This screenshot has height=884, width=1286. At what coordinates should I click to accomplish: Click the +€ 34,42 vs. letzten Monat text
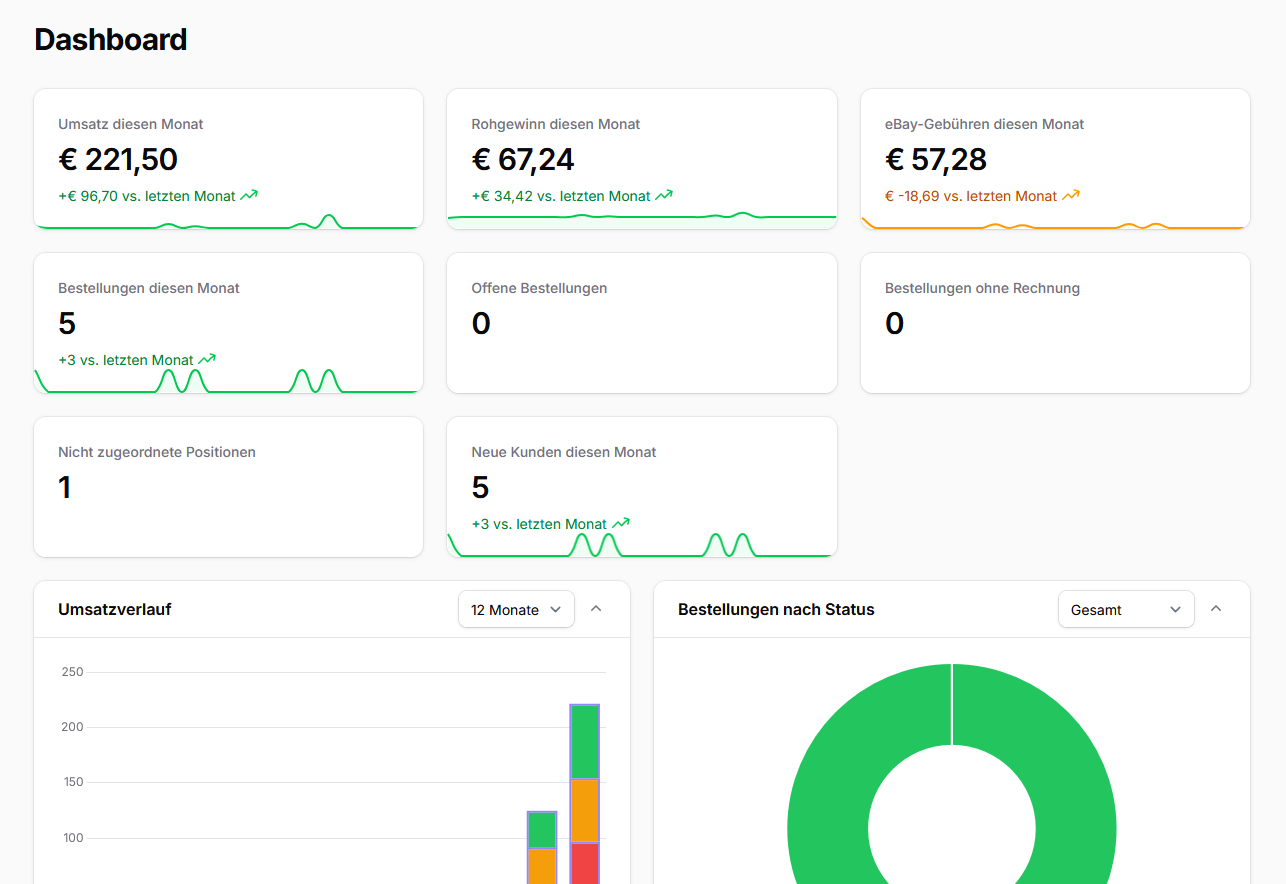[561, 196]
